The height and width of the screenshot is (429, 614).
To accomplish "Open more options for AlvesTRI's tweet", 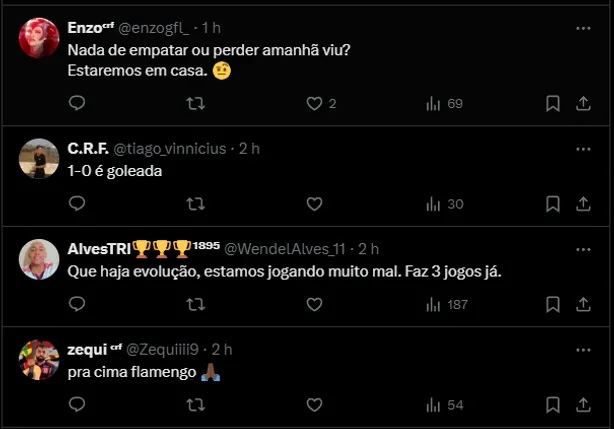I will click(x=584, y=248).
